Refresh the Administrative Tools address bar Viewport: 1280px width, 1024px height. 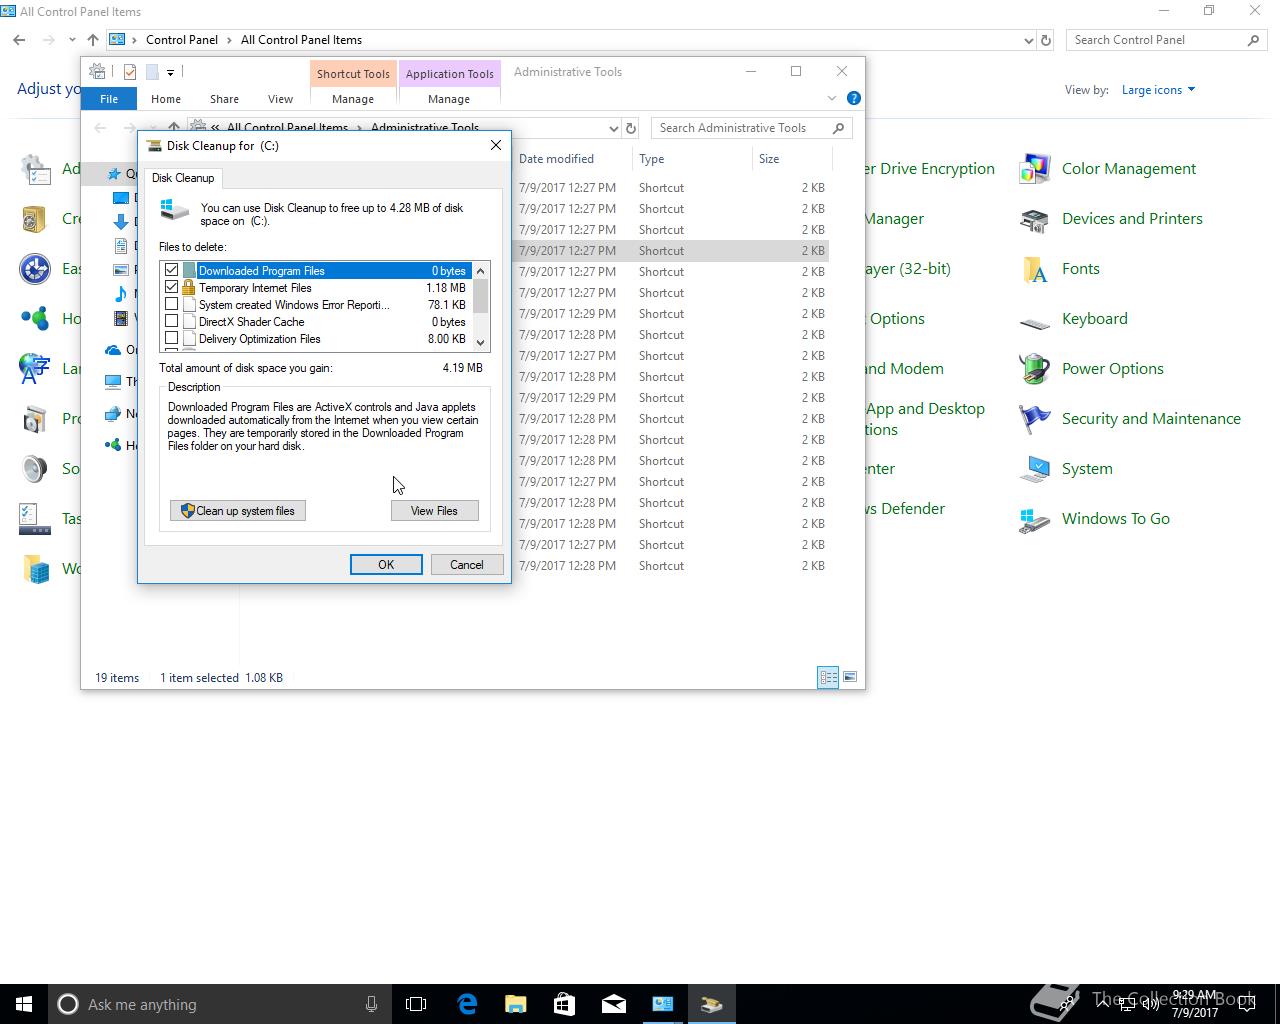631,128
